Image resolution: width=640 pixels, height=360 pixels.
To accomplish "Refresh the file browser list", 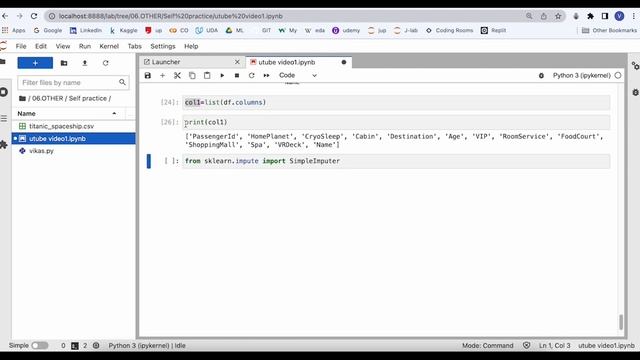I will point(106,63).
